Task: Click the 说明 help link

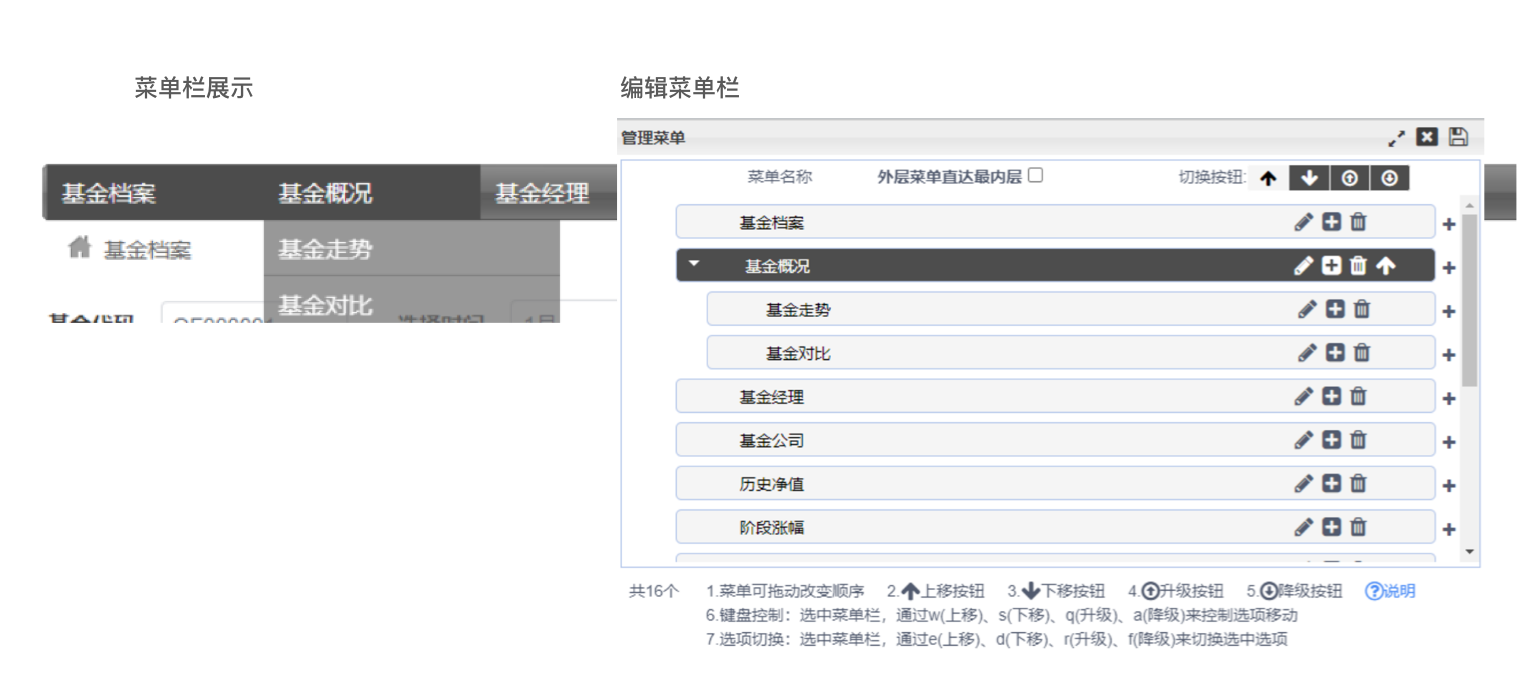Action: point(1390,591)
